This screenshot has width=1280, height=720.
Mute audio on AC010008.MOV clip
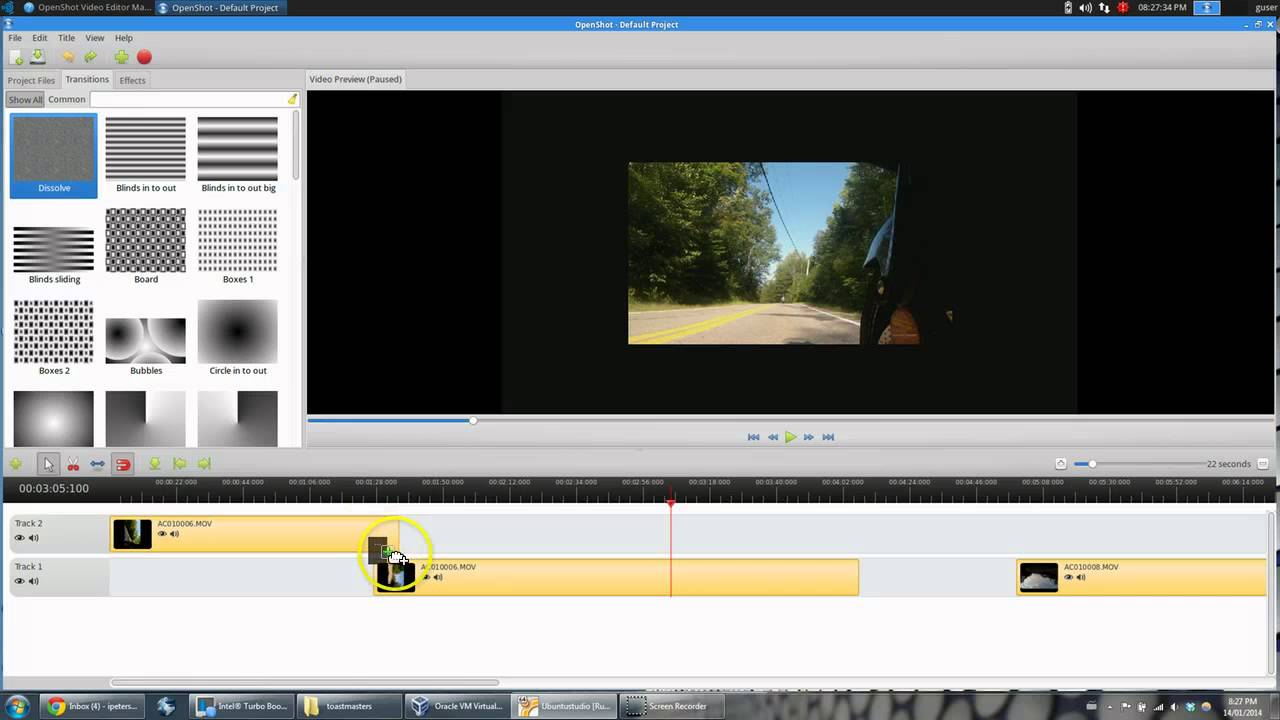[1081, 577]
